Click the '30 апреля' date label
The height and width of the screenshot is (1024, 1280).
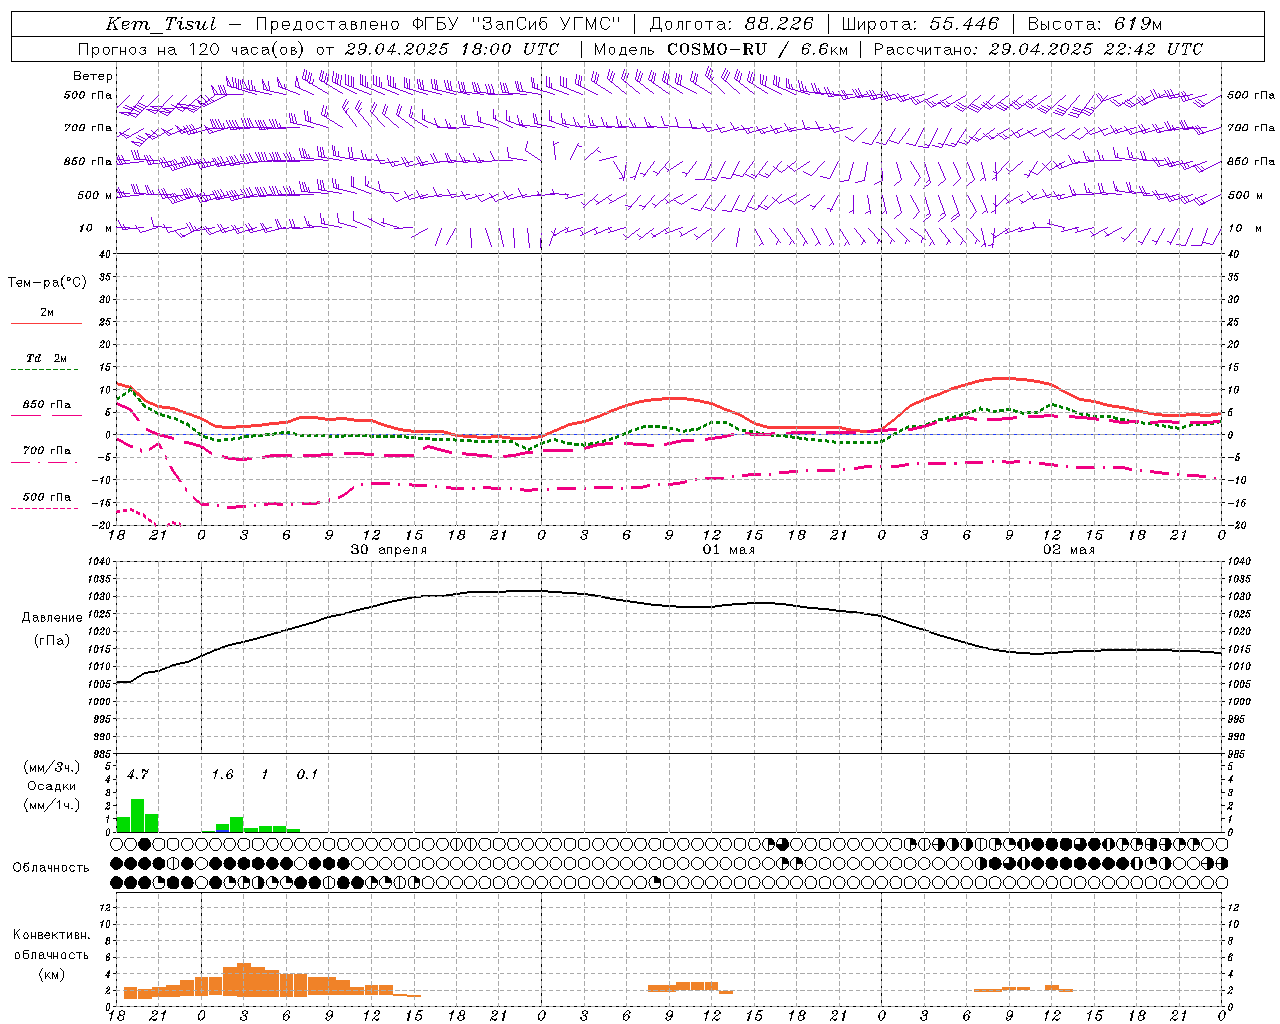388,550
